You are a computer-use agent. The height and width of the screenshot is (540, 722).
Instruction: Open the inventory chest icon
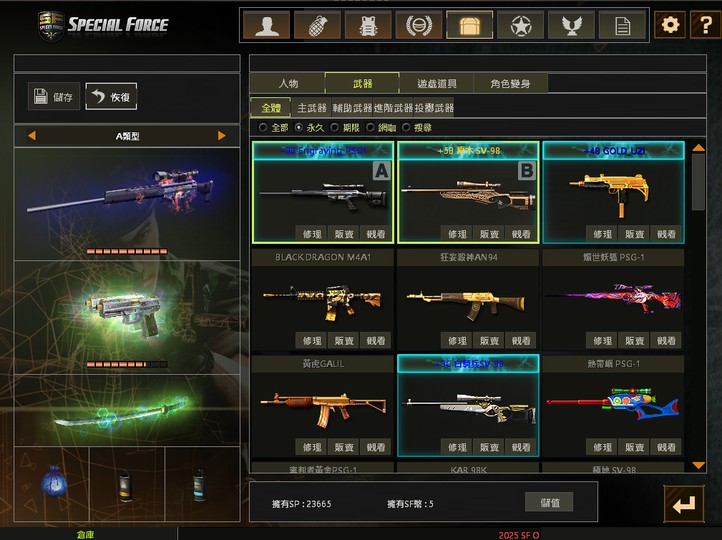469,25
